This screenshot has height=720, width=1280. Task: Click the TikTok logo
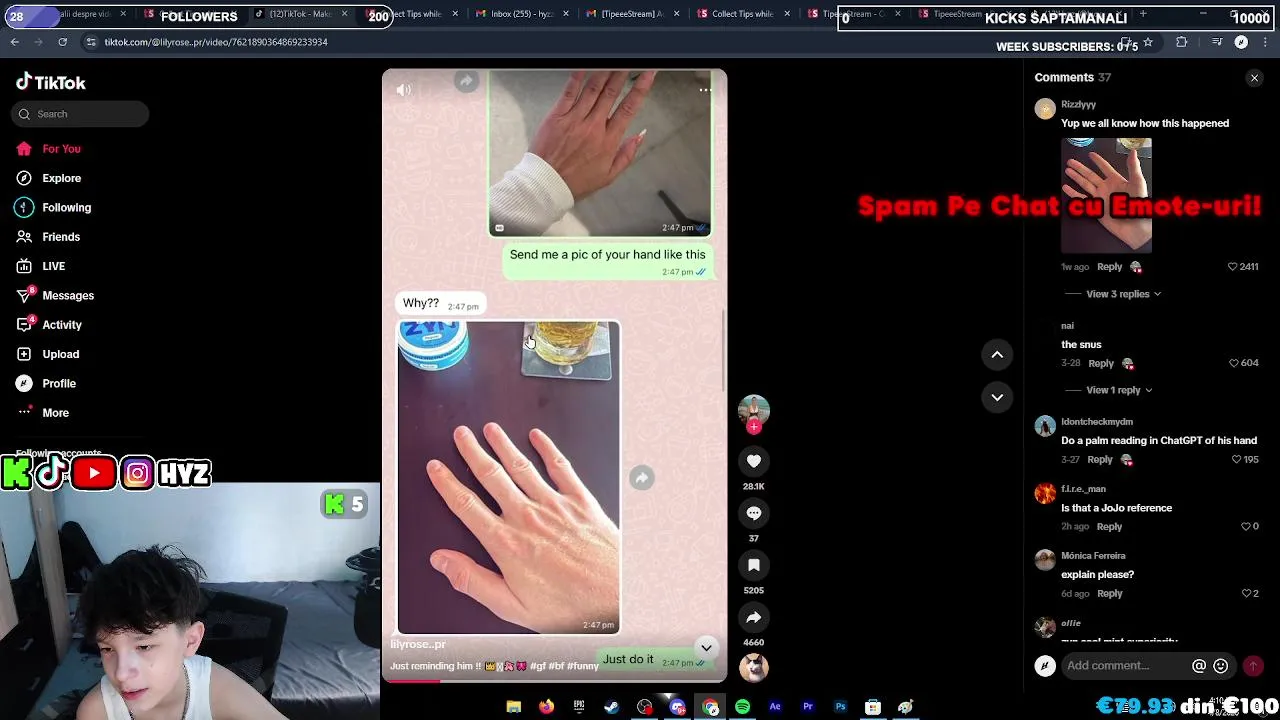[x=51, y=83]
